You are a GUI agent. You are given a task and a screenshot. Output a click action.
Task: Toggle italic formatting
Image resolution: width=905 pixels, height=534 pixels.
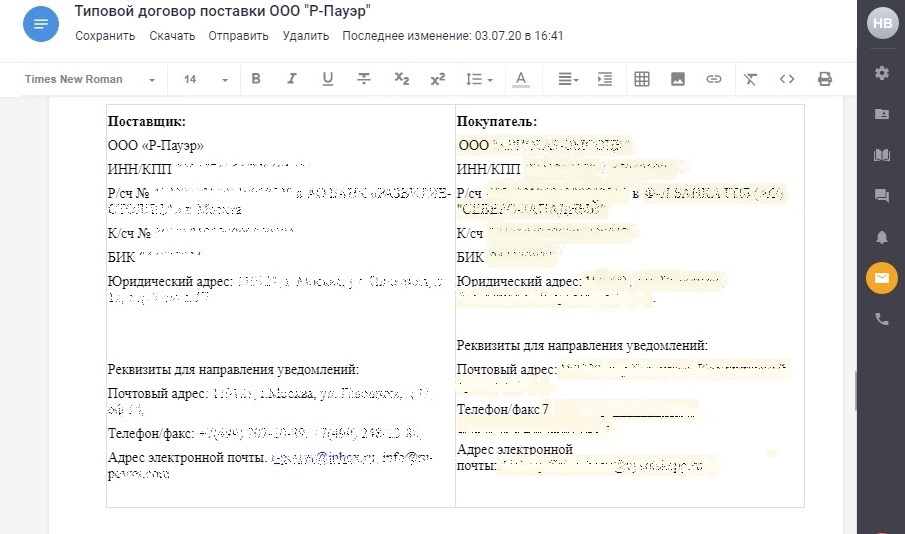[x=292, y=79]
